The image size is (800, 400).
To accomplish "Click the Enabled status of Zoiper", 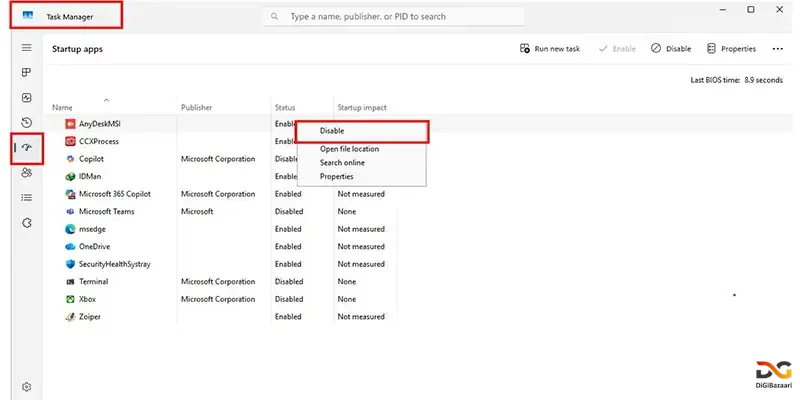I will coord(288,317).
